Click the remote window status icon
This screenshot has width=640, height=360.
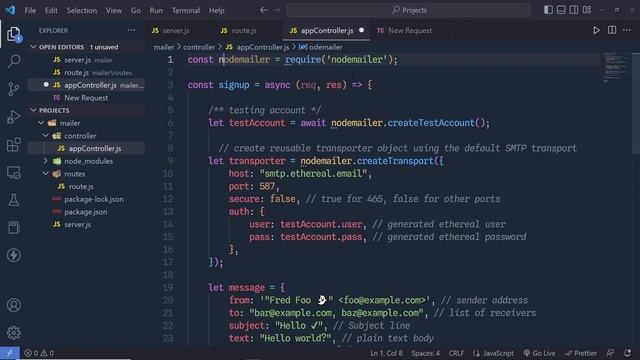(9, 353)
